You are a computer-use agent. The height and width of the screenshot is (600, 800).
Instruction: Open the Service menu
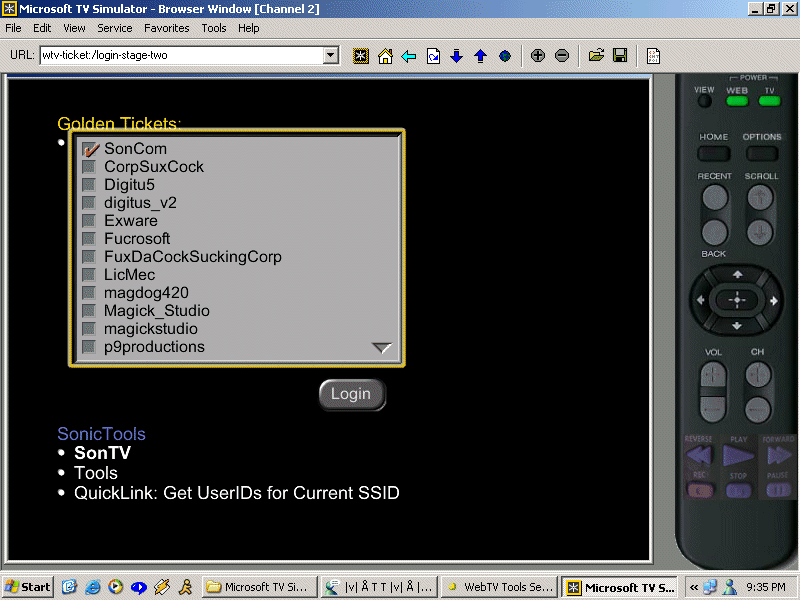pyautogui.click(x=115, y=28)
